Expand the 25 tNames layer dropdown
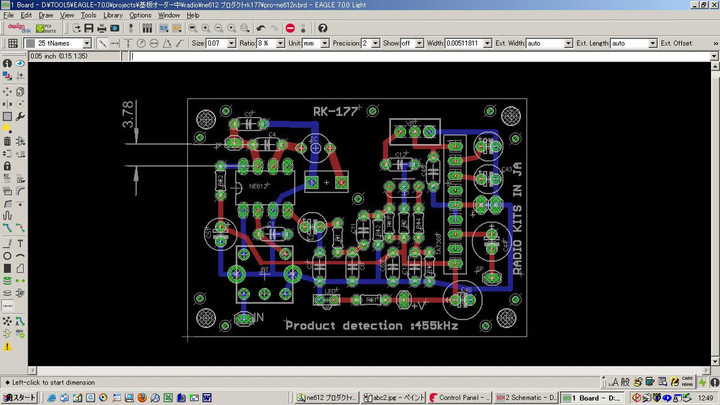This screenshot has width=720, height=405. (x=88, y=44)
